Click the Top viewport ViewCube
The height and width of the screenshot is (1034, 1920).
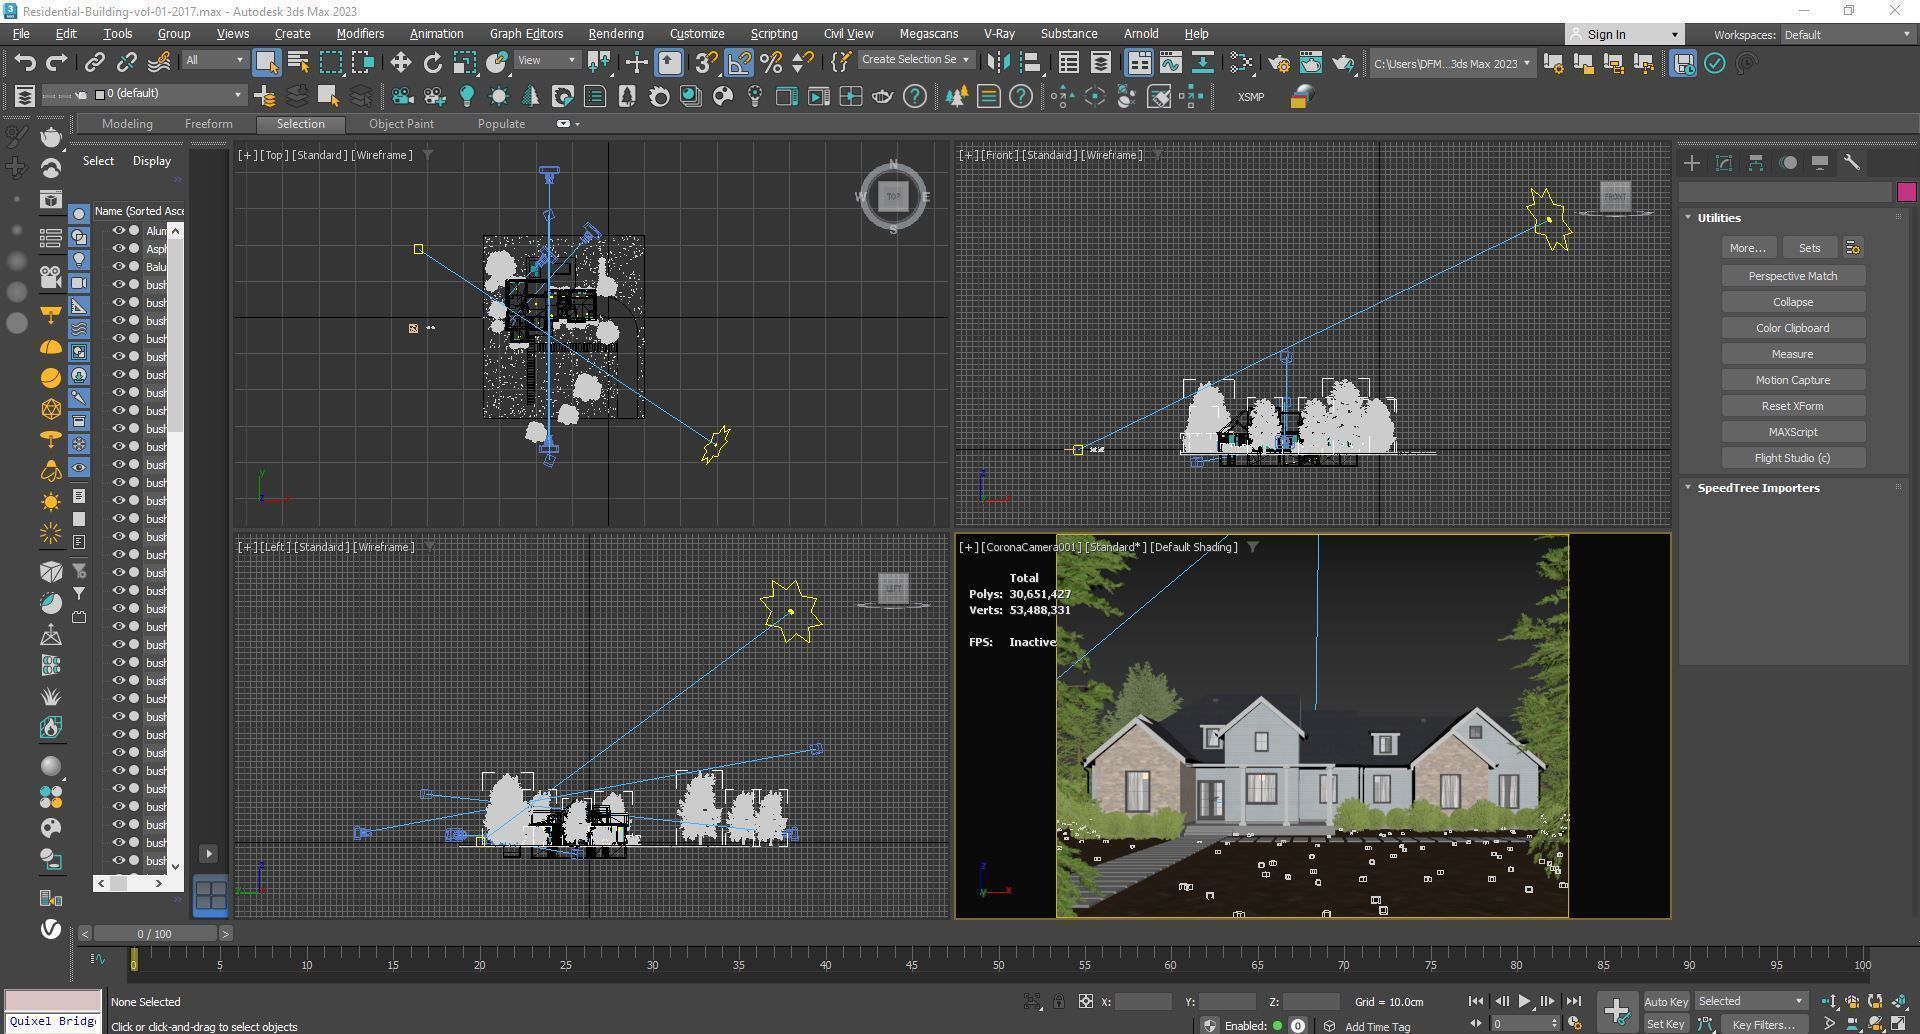[x=893, y=196]
